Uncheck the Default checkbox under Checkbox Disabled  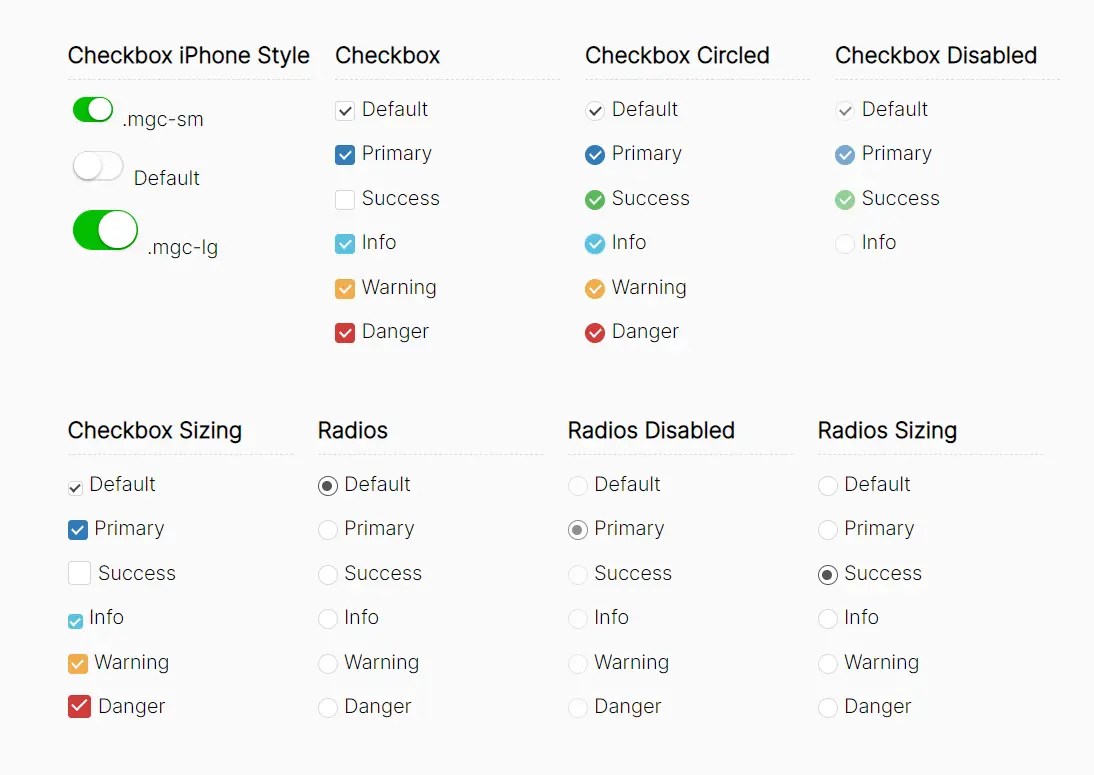click(x=845, y=110)
